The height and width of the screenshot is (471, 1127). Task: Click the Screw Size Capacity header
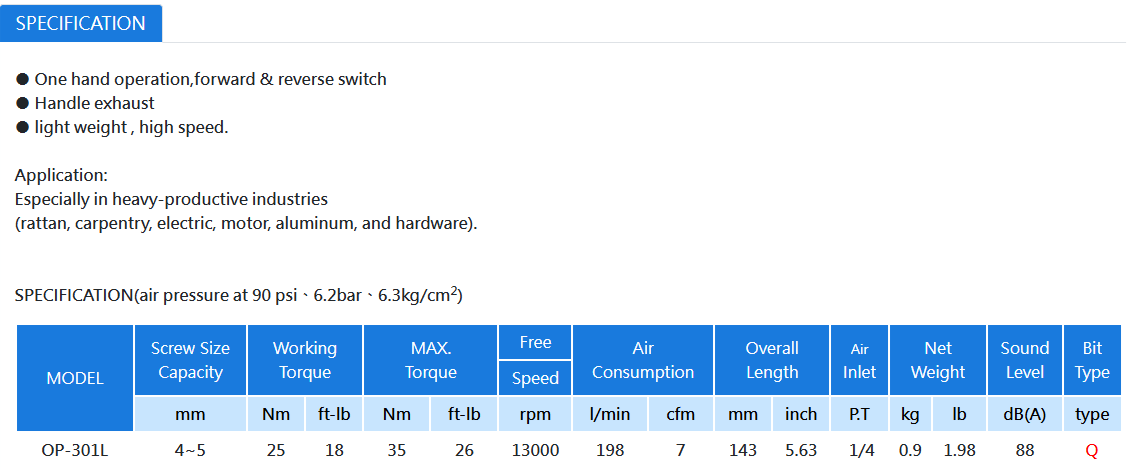click(x=190, y=360)
